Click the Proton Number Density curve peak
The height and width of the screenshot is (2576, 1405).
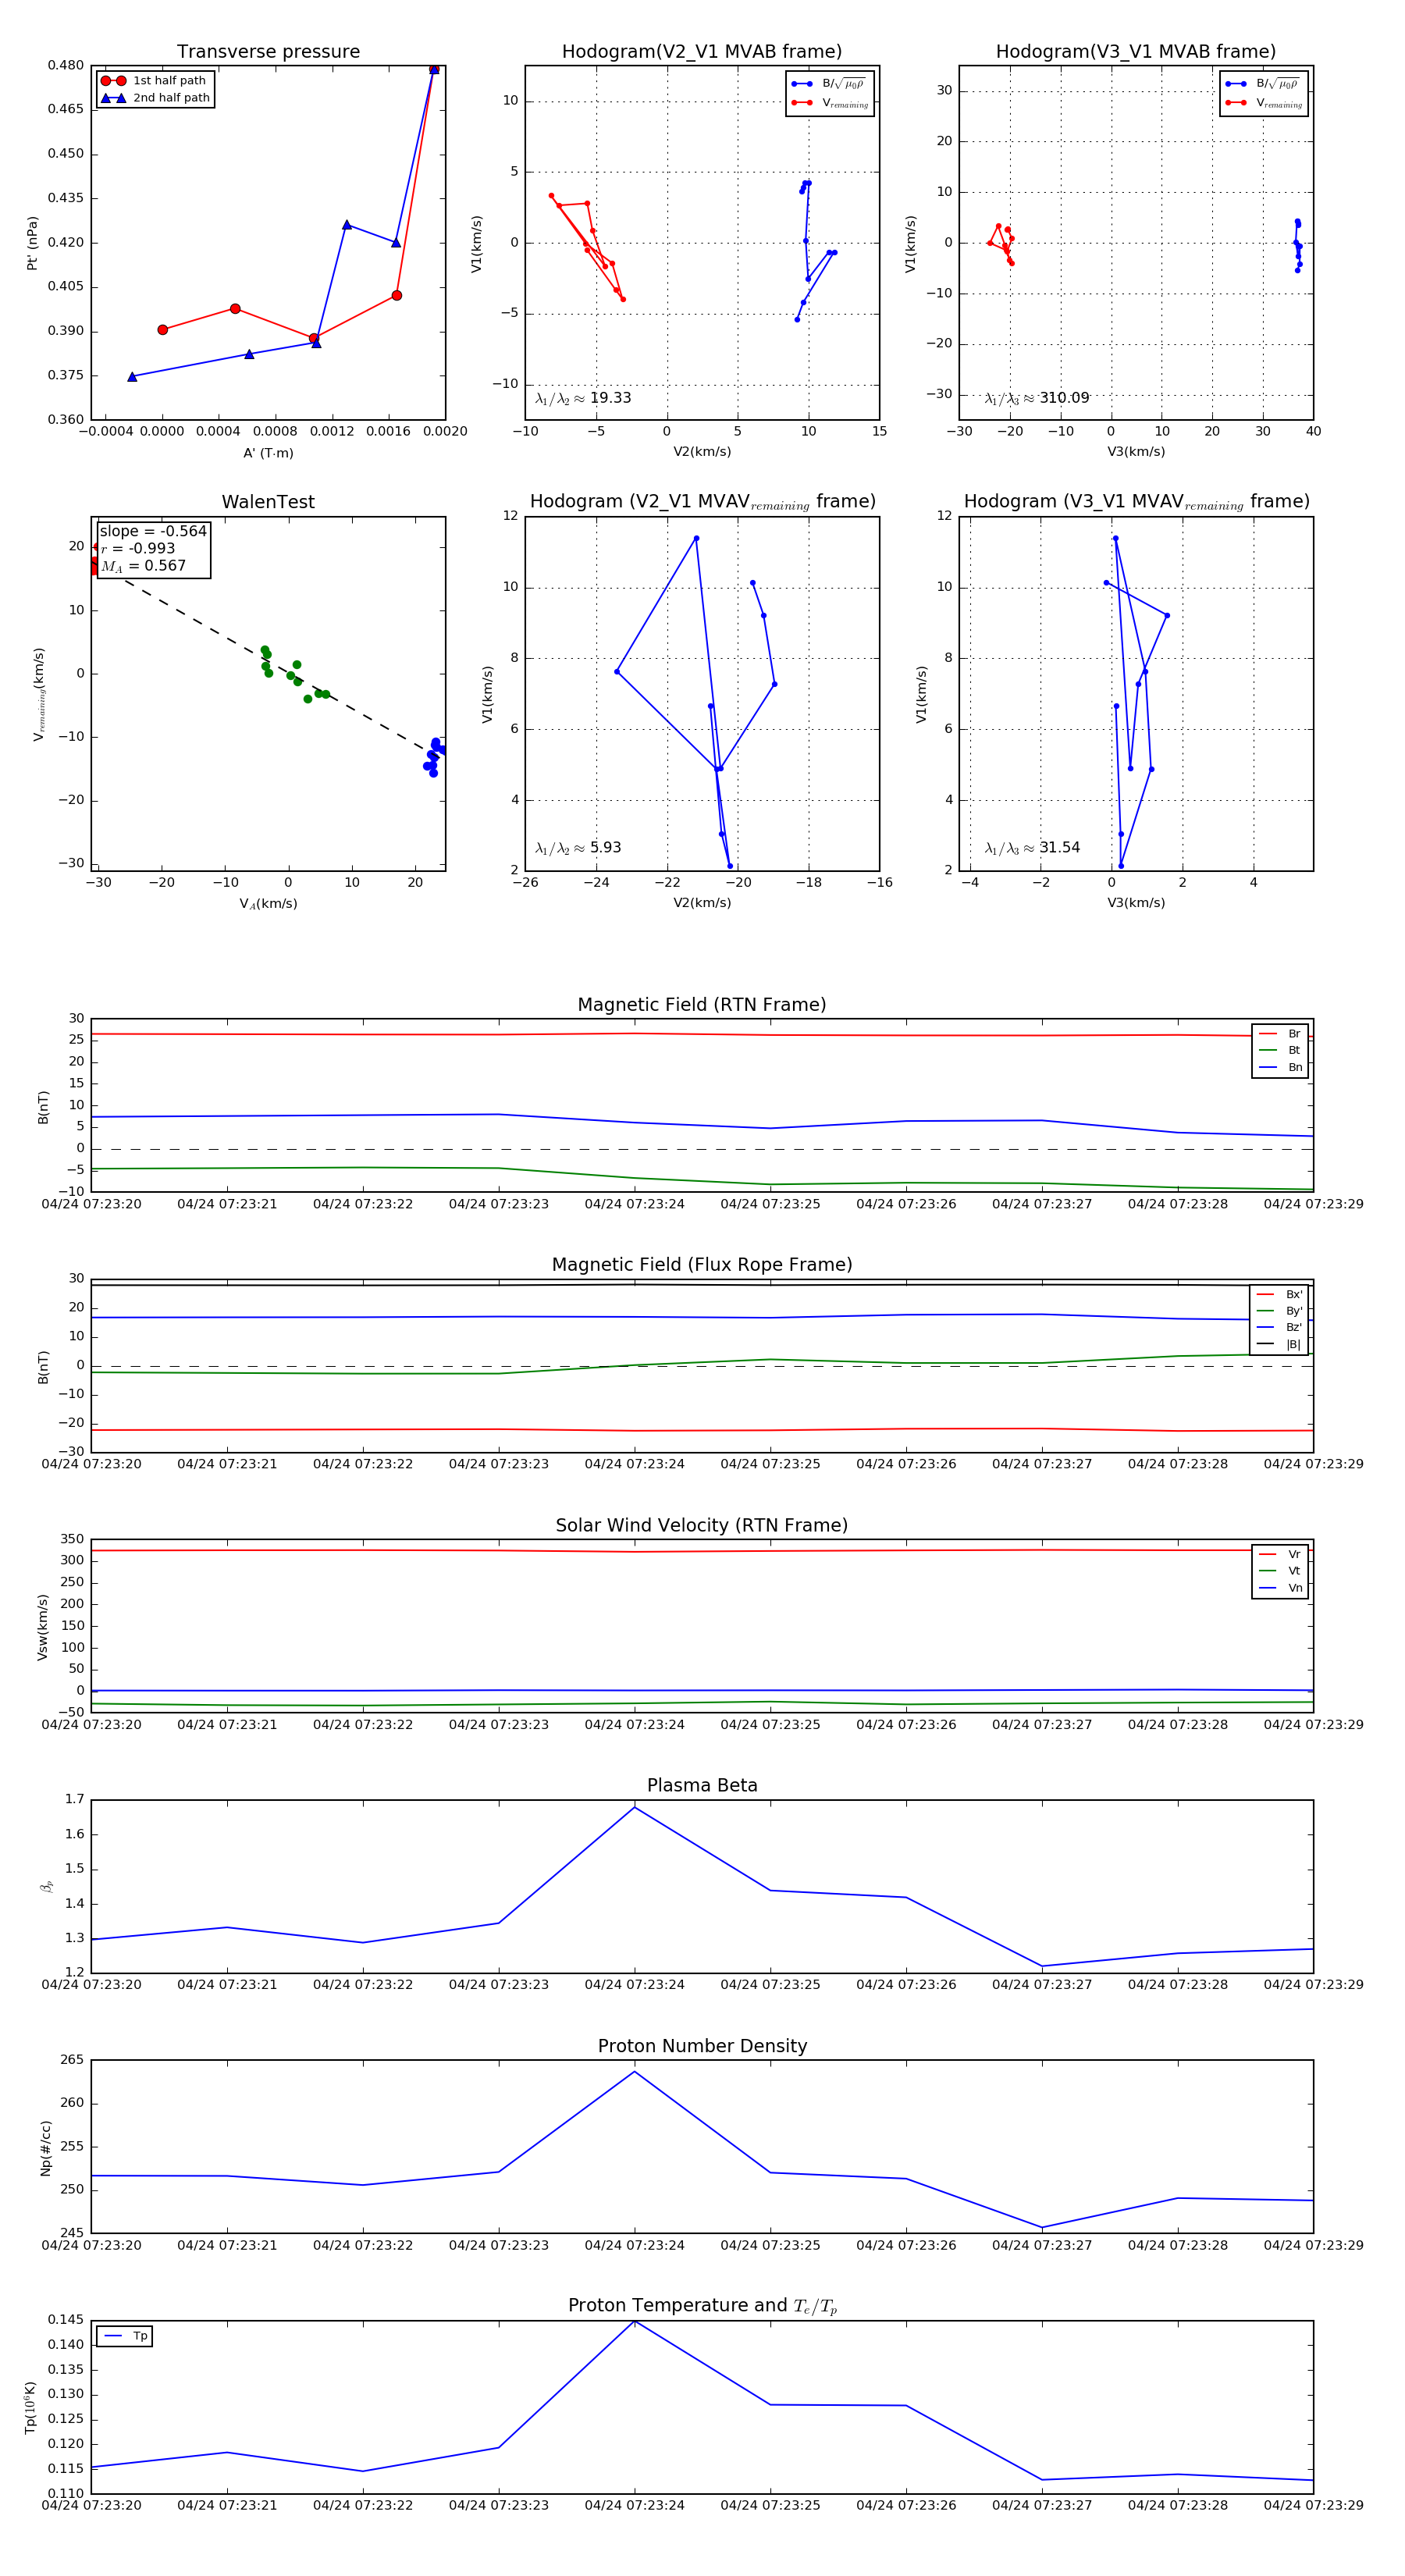[634, 2071]
